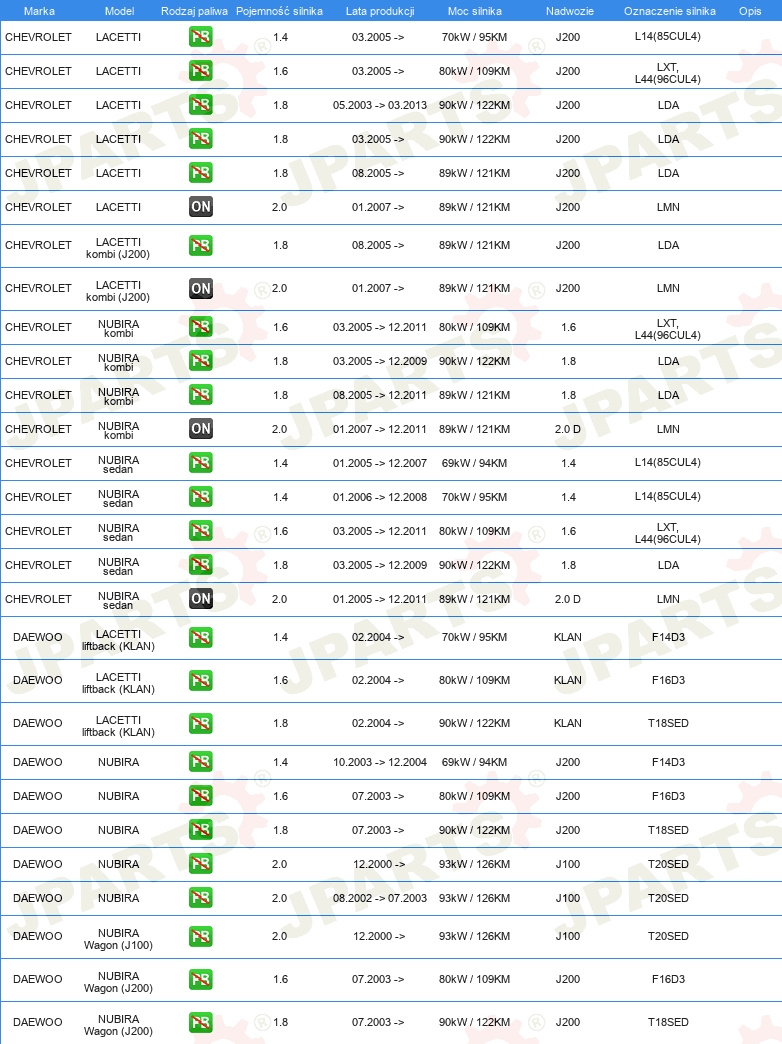Click petrol icon for Daewoo Lacetti liftback 1.6
The image size is (782, 1044).
(200, 680)
